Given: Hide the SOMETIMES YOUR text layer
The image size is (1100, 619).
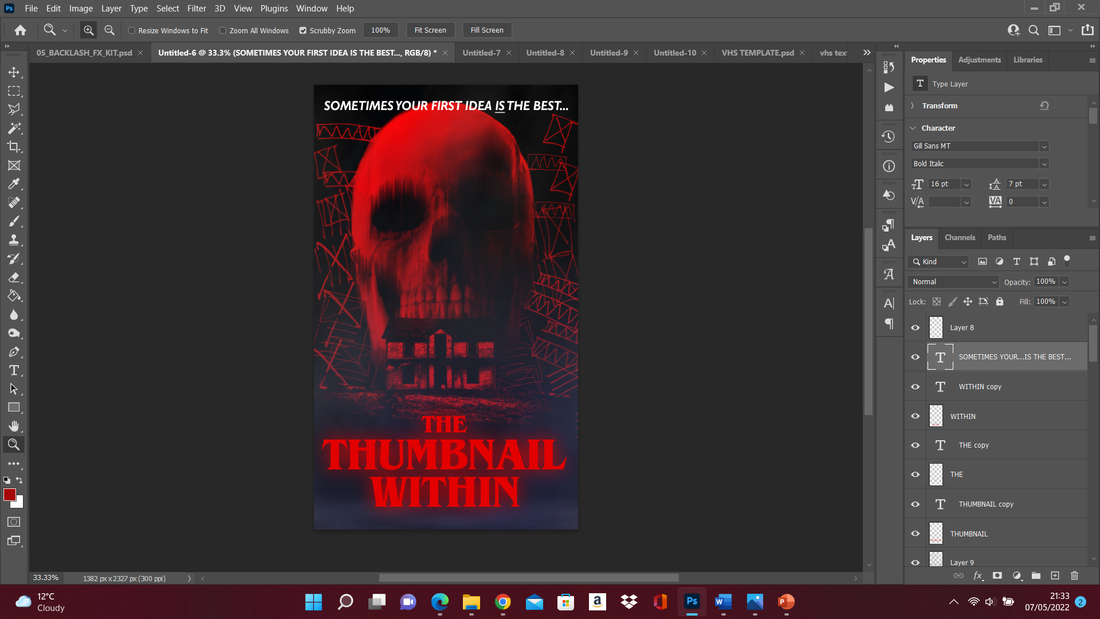Looking at the screenshot, I should tap(915, 357).
